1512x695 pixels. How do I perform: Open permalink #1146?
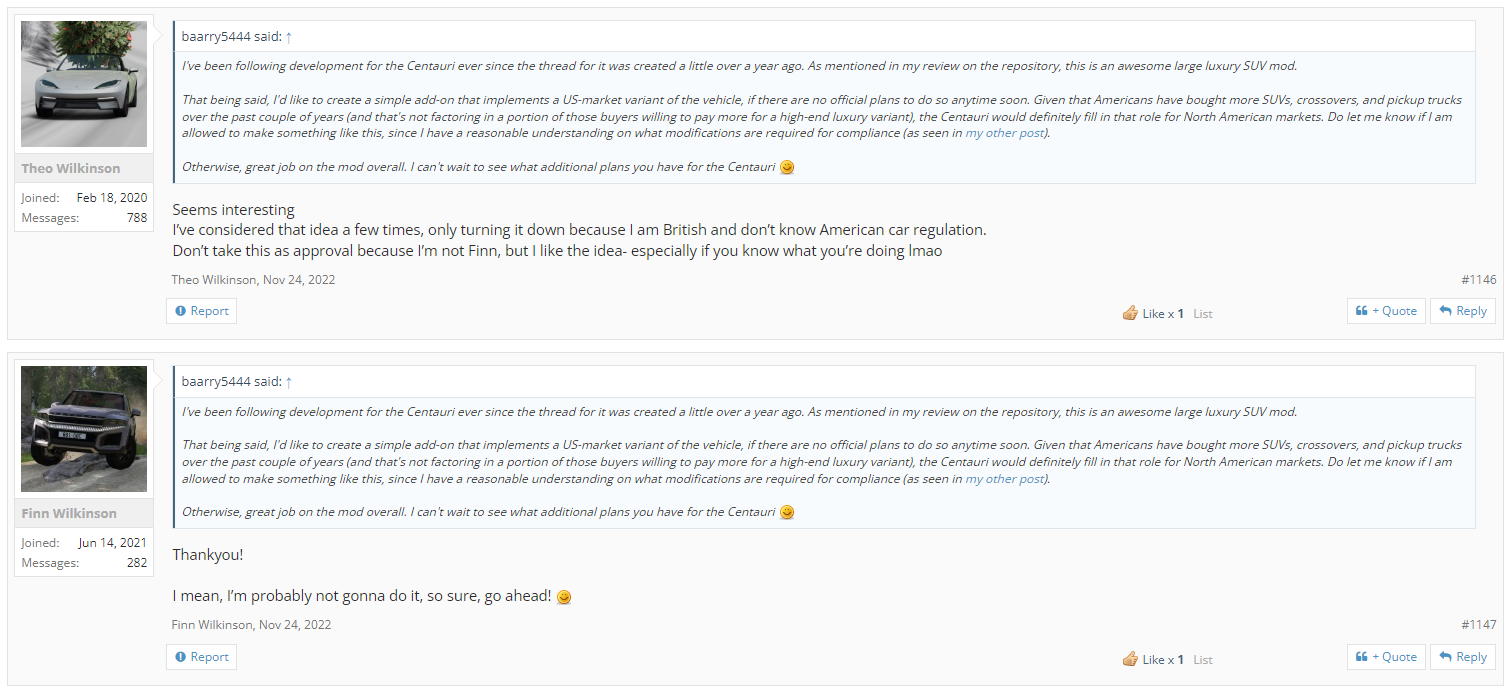coord(1479,280)
